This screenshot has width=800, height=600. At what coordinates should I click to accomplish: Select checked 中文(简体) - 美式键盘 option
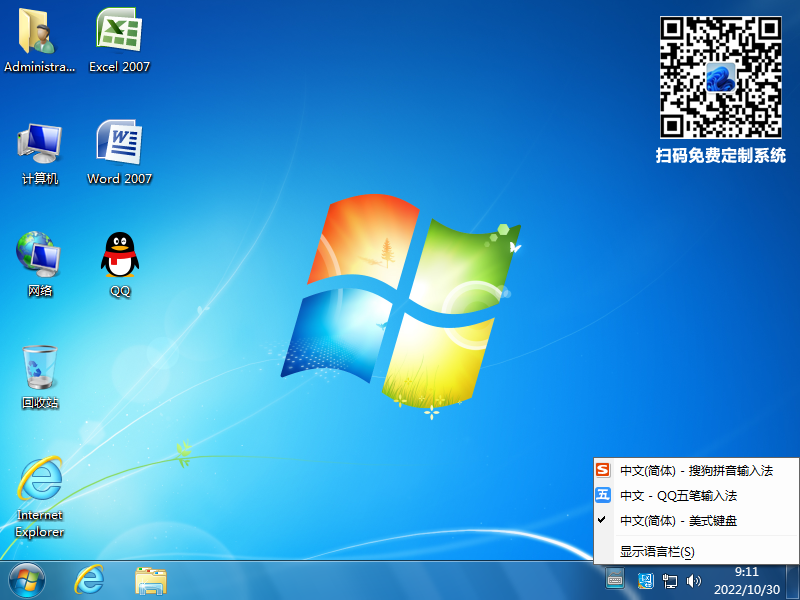pyautogui.click(x=678, y=521)
